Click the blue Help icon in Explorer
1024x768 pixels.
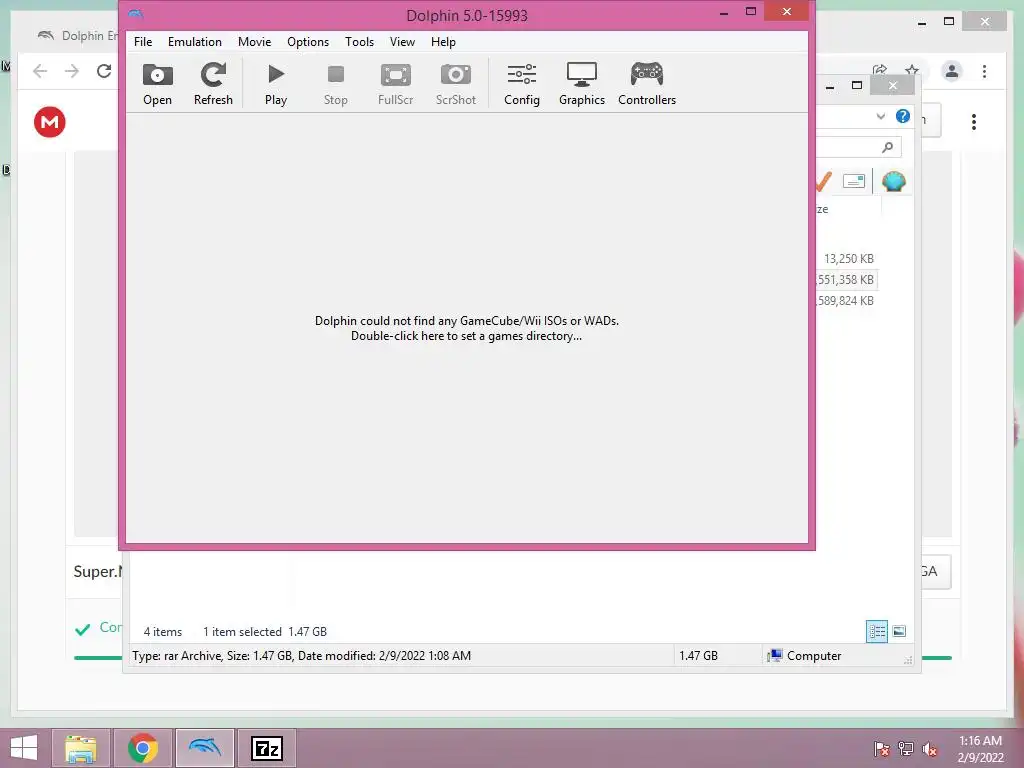point(903,116)
